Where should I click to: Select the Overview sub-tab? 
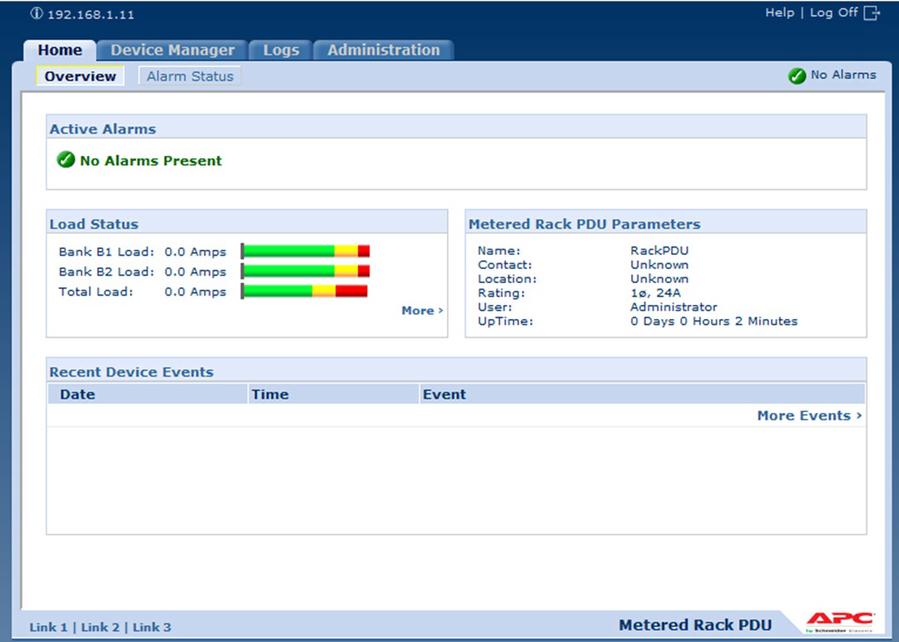[x=80, y=76]
